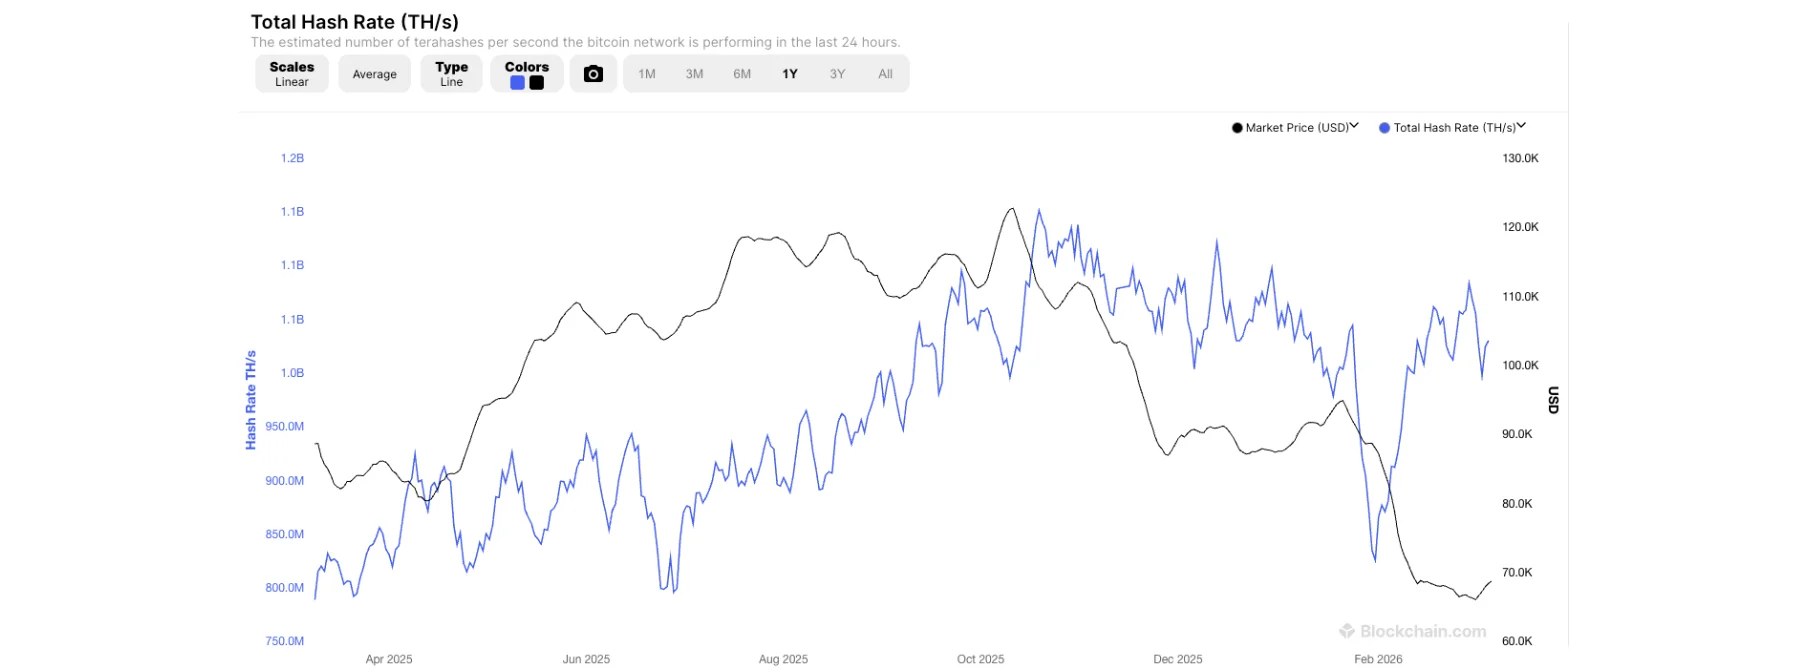1808x669 pixels.
Task: Select the 1M time range
Action: pos(647,74)
